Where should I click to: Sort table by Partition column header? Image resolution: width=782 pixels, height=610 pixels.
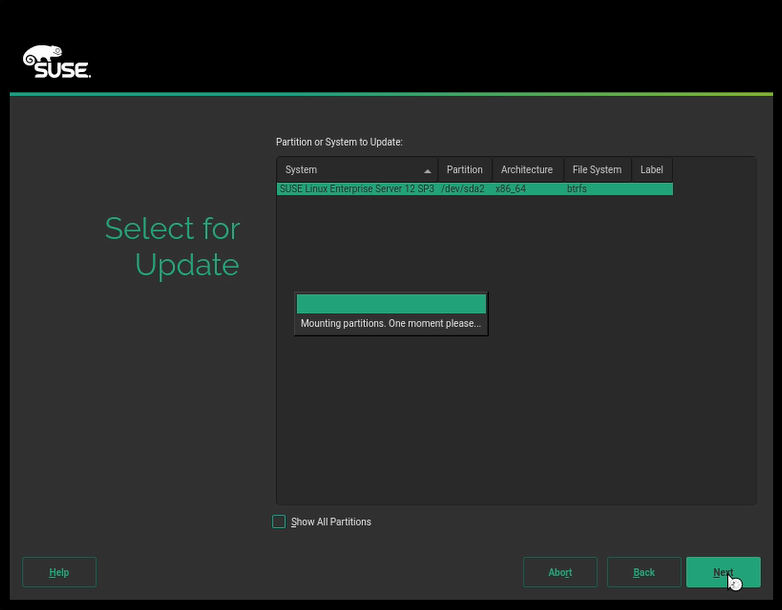[x=465, y=170]
